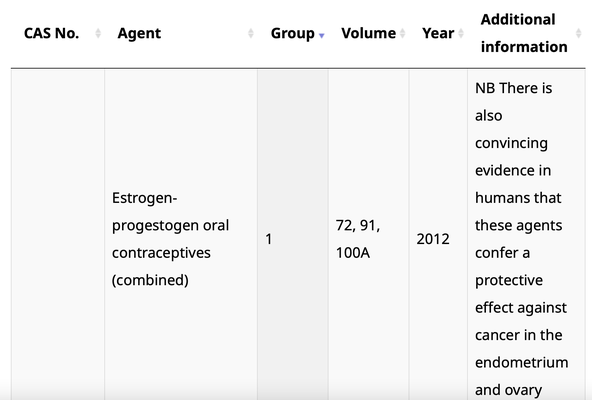Sort table by CAS No. column
The image size is (592, 400).
pyautogui.click(x=98, y=33)
